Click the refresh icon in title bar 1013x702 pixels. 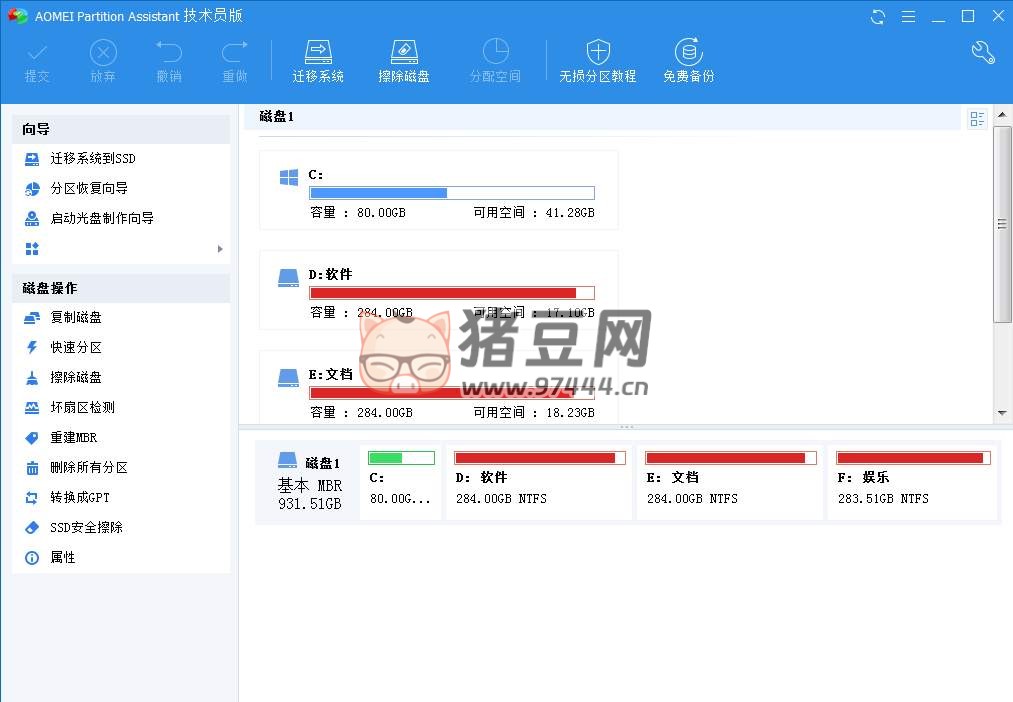coord(878,16)
